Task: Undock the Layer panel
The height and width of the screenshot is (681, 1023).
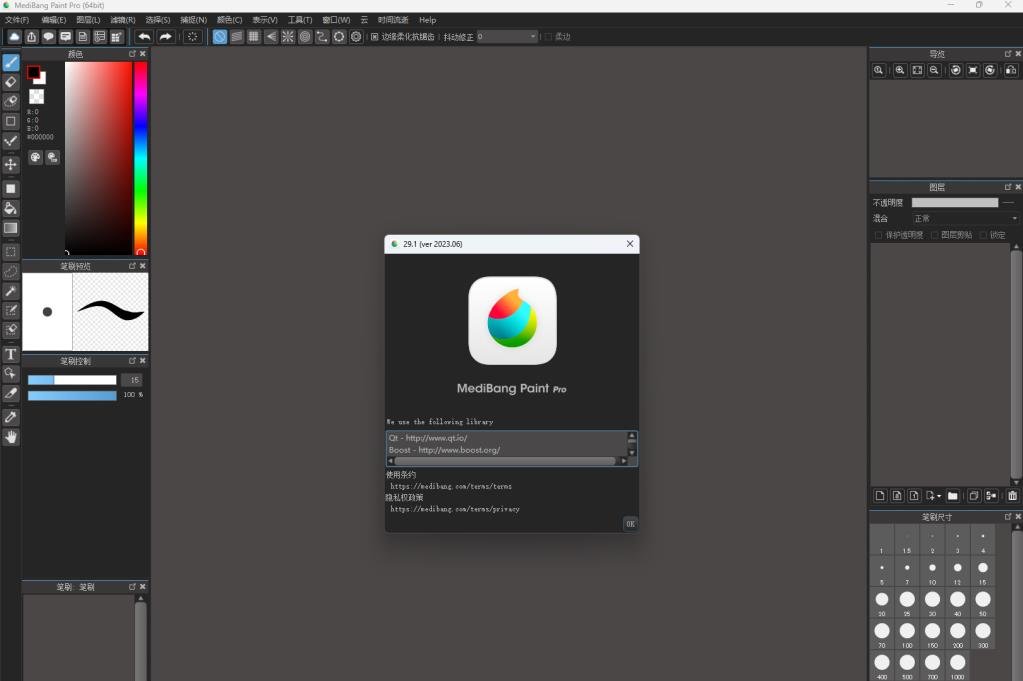Action: [1008, 187]
